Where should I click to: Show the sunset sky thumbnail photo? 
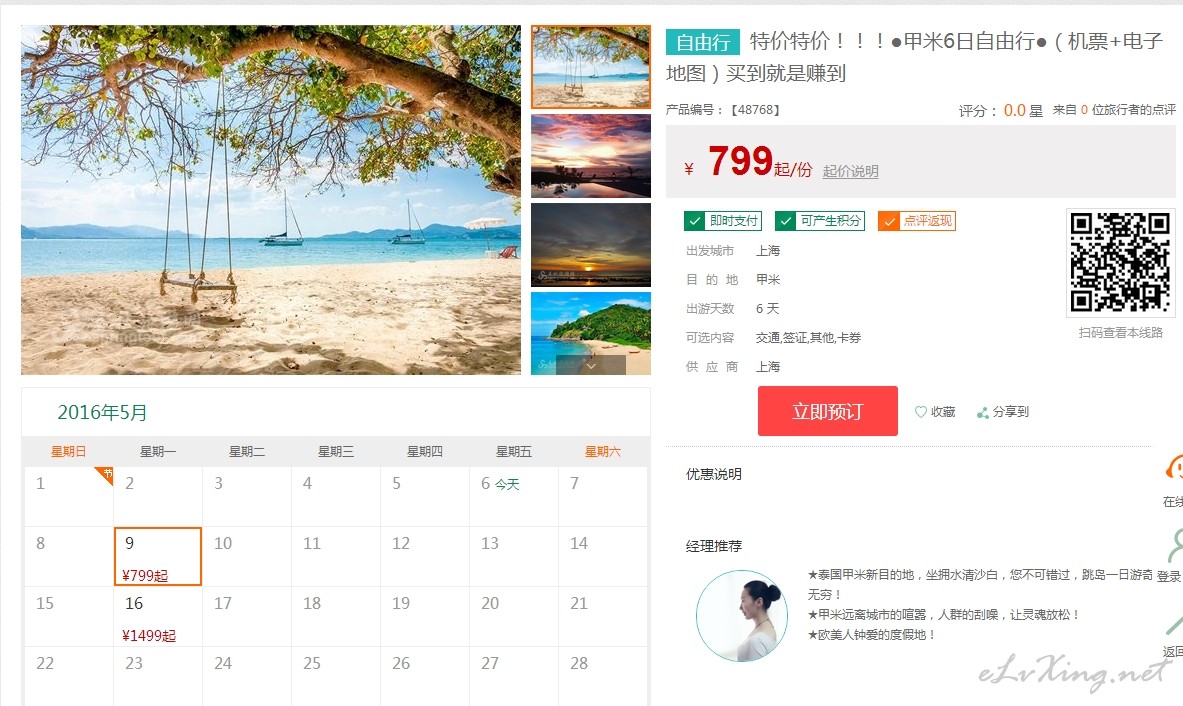pos(591,156)
